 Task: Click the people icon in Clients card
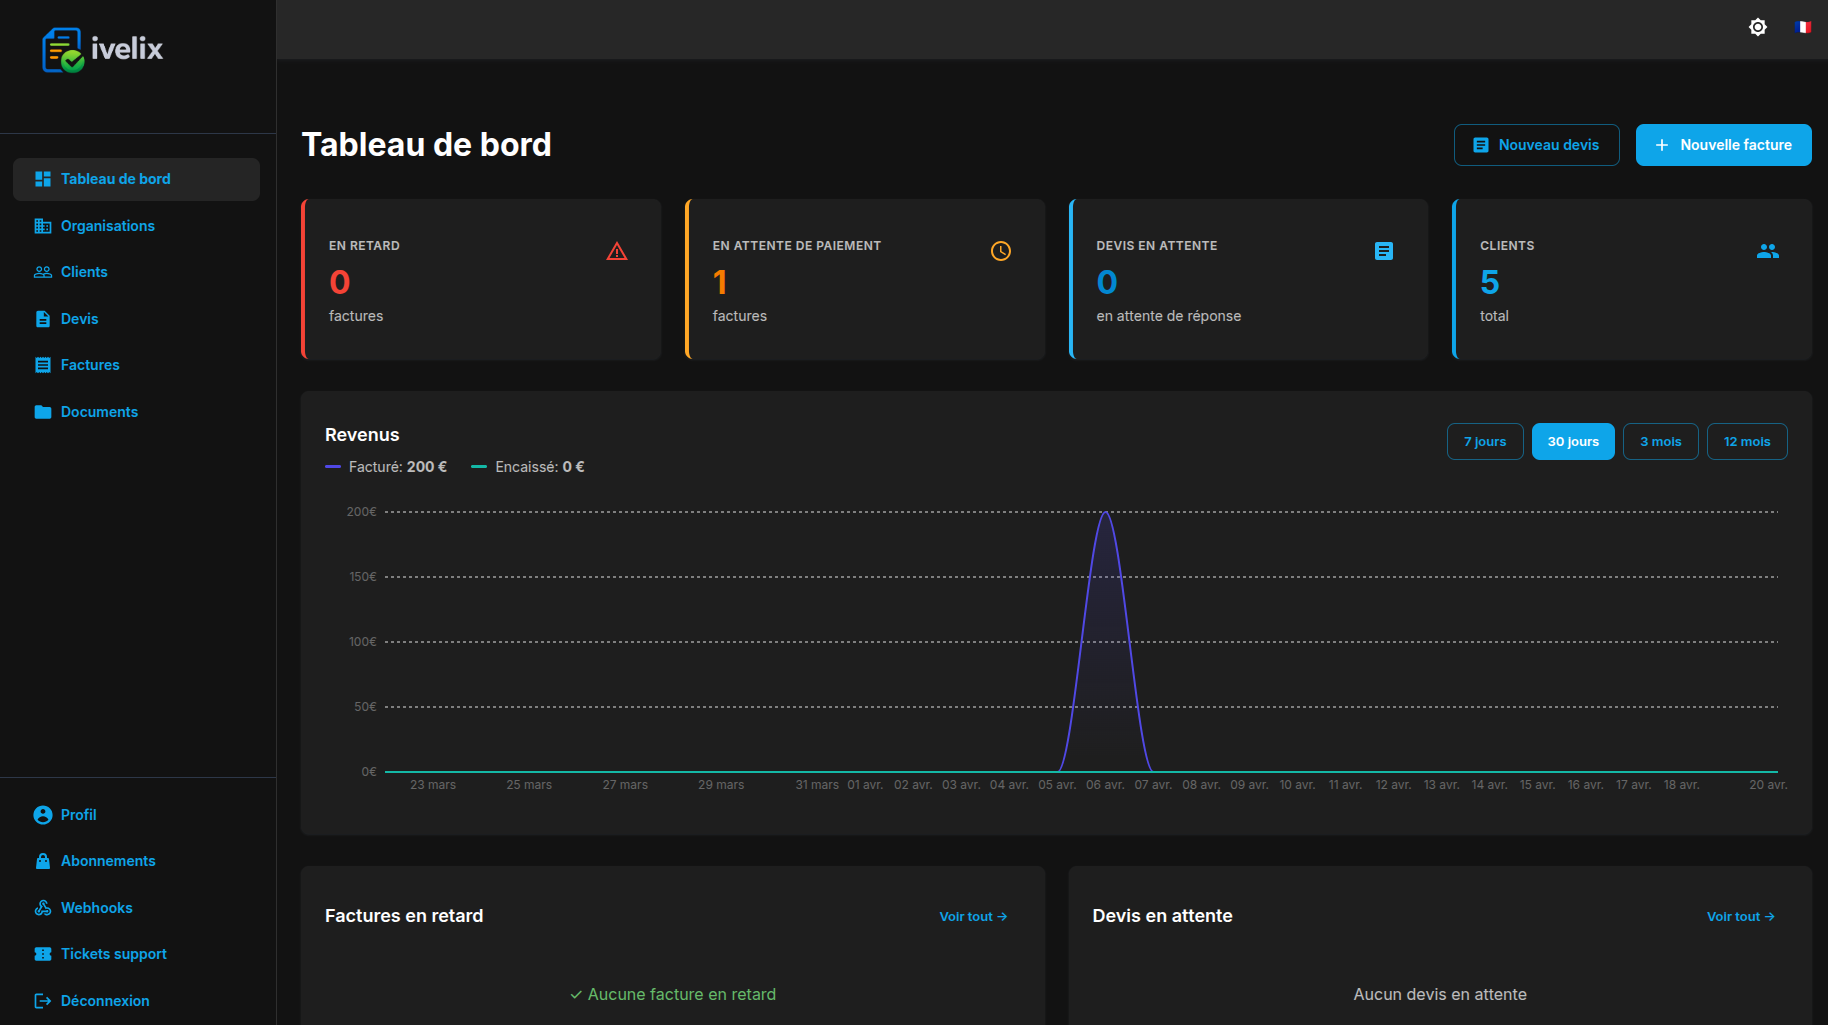[x=1767, y=251]
